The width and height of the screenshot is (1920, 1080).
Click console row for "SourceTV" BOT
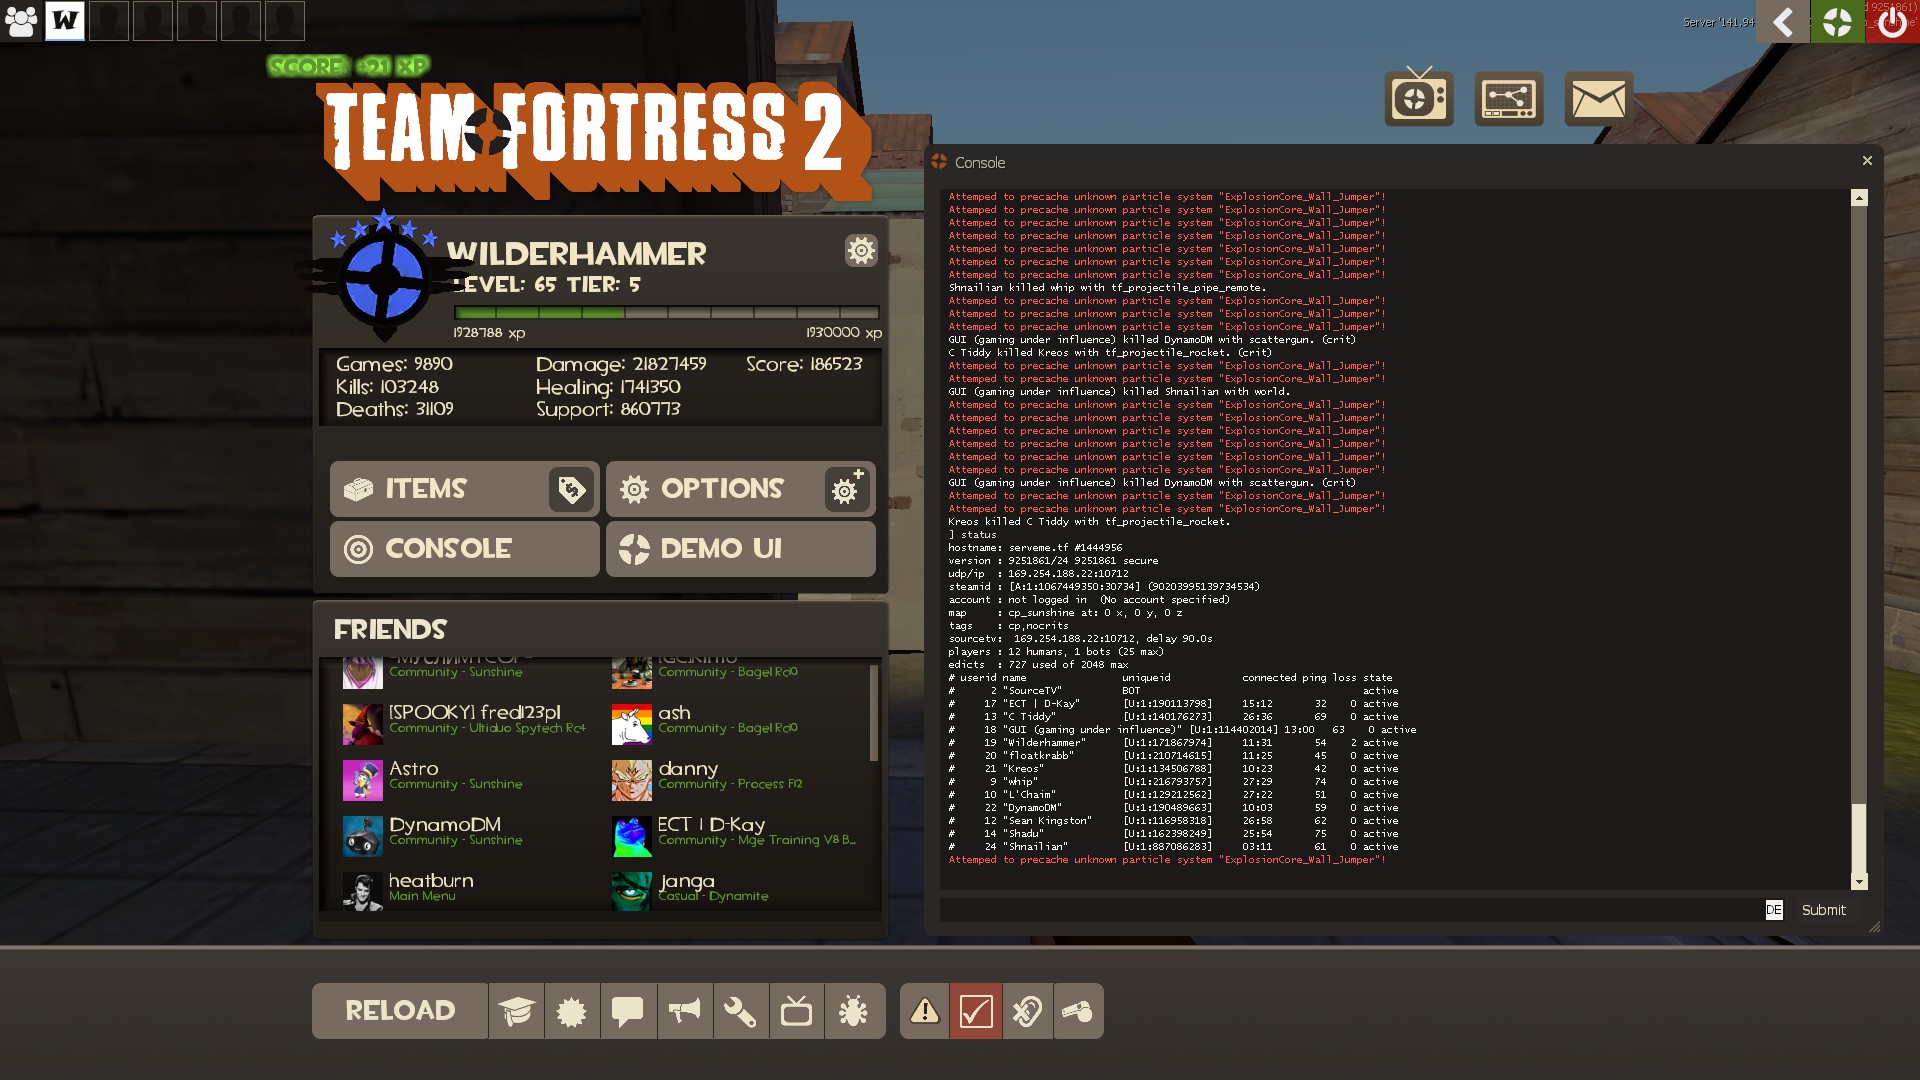[x=1173, y=691]
